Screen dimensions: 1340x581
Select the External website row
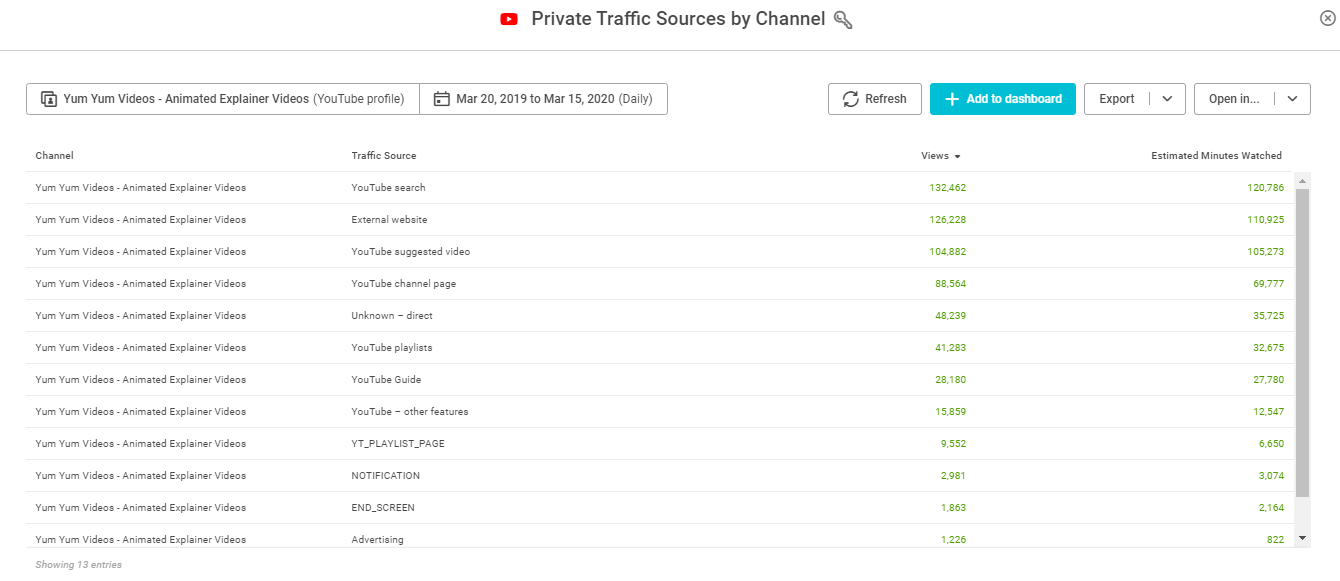click(x=660, y=220)
